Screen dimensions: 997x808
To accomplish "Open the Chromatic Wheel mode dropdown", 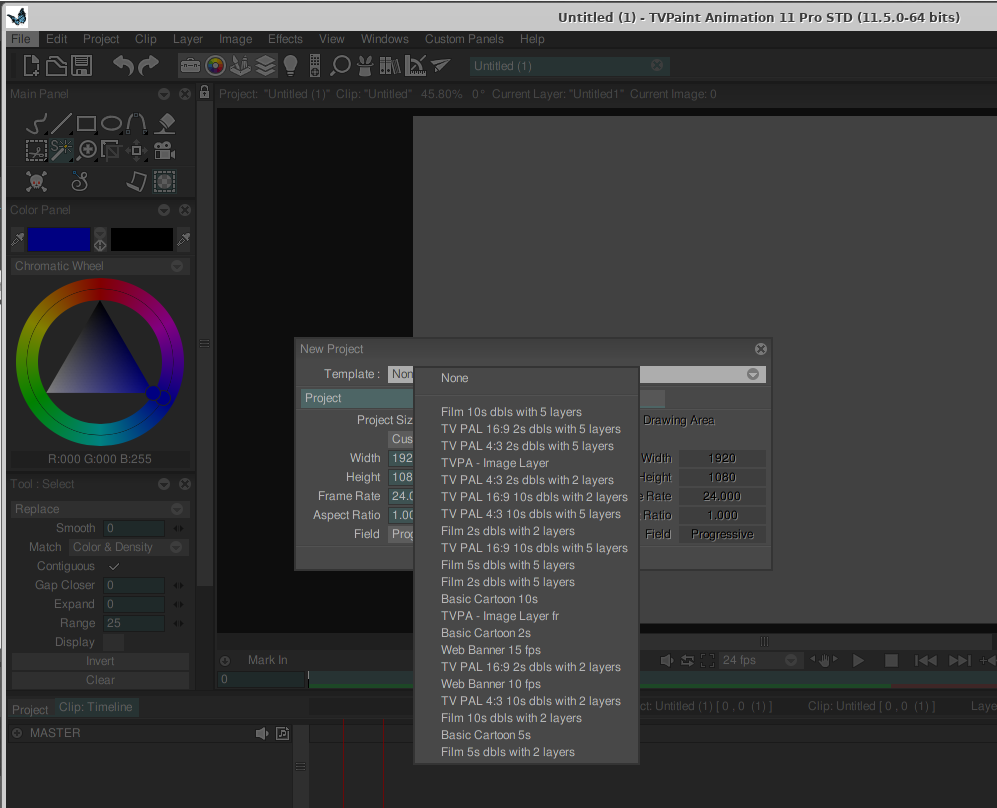I will [x=177, y=266].
